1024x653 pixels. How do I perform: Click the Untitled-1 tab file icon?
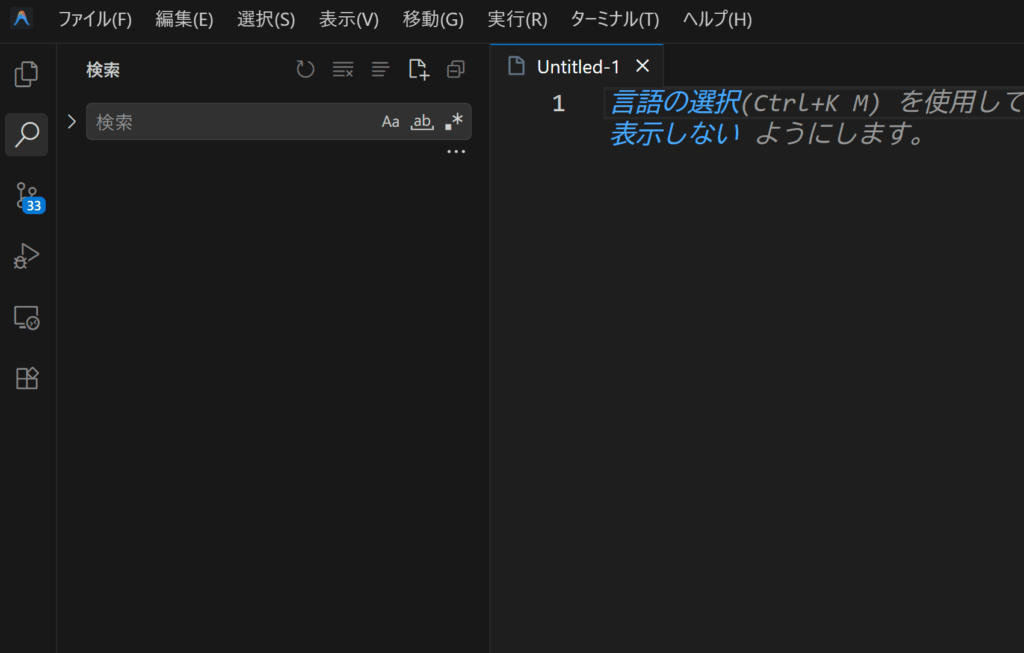tap(517, 66)
